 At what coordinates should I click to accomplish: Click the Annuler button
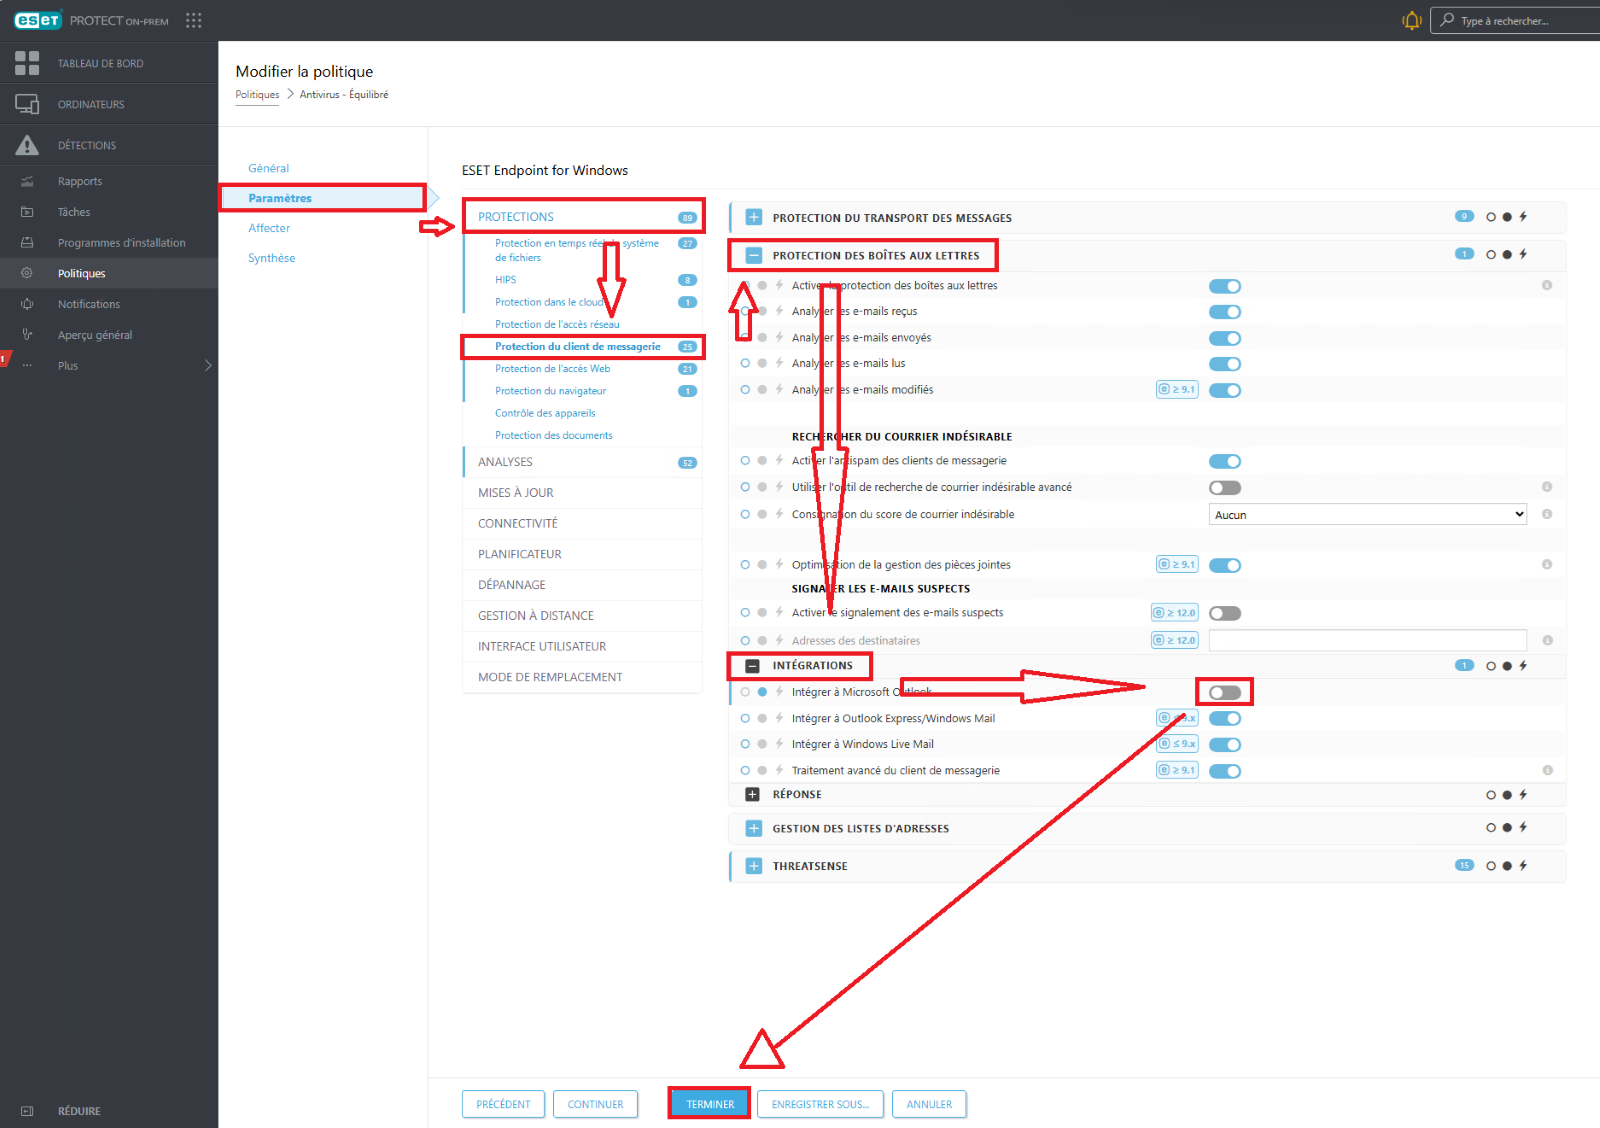point(929,1104)
